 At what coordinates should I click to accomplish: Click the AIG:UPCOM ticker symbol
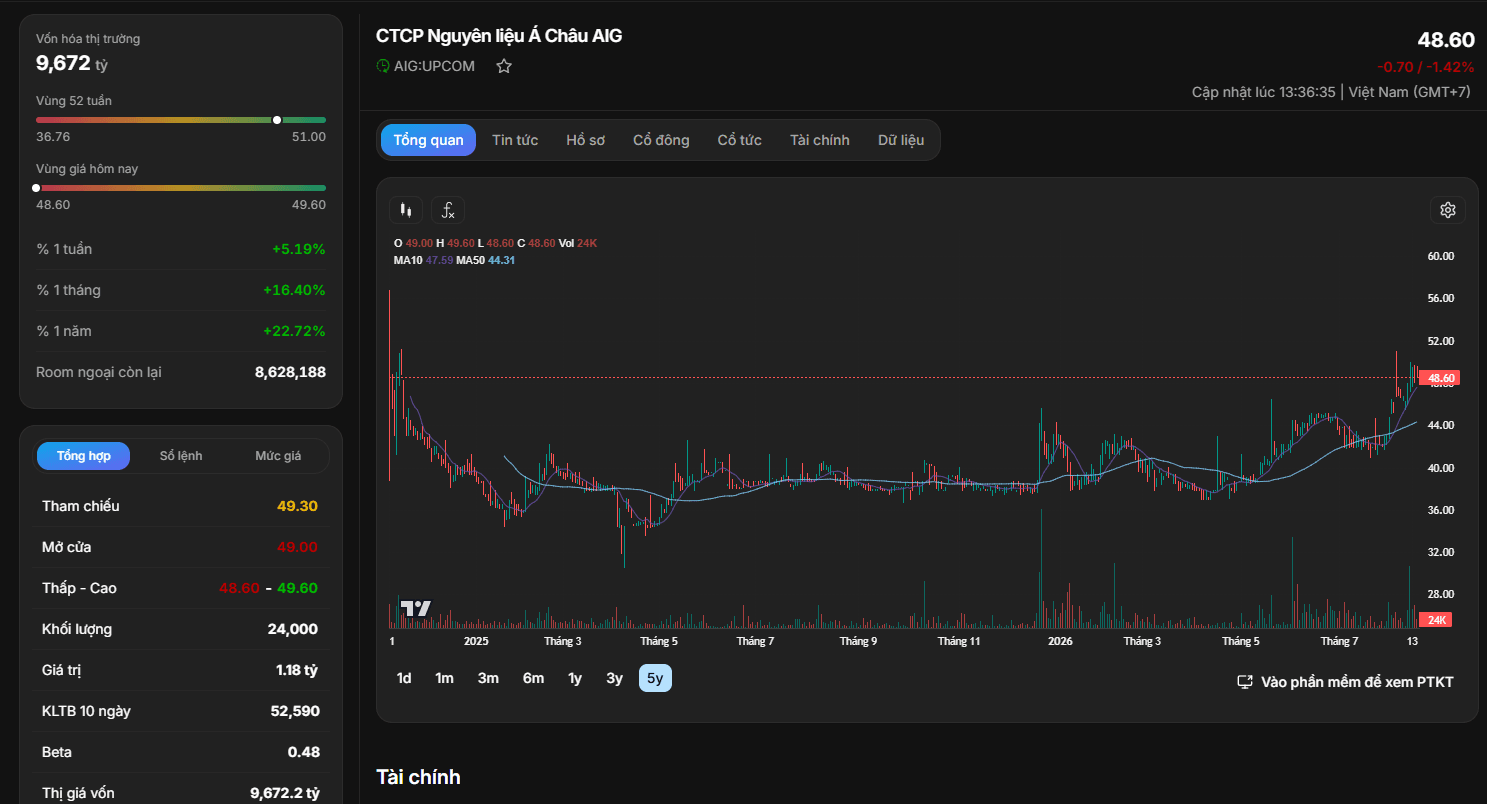coord(434,66)
